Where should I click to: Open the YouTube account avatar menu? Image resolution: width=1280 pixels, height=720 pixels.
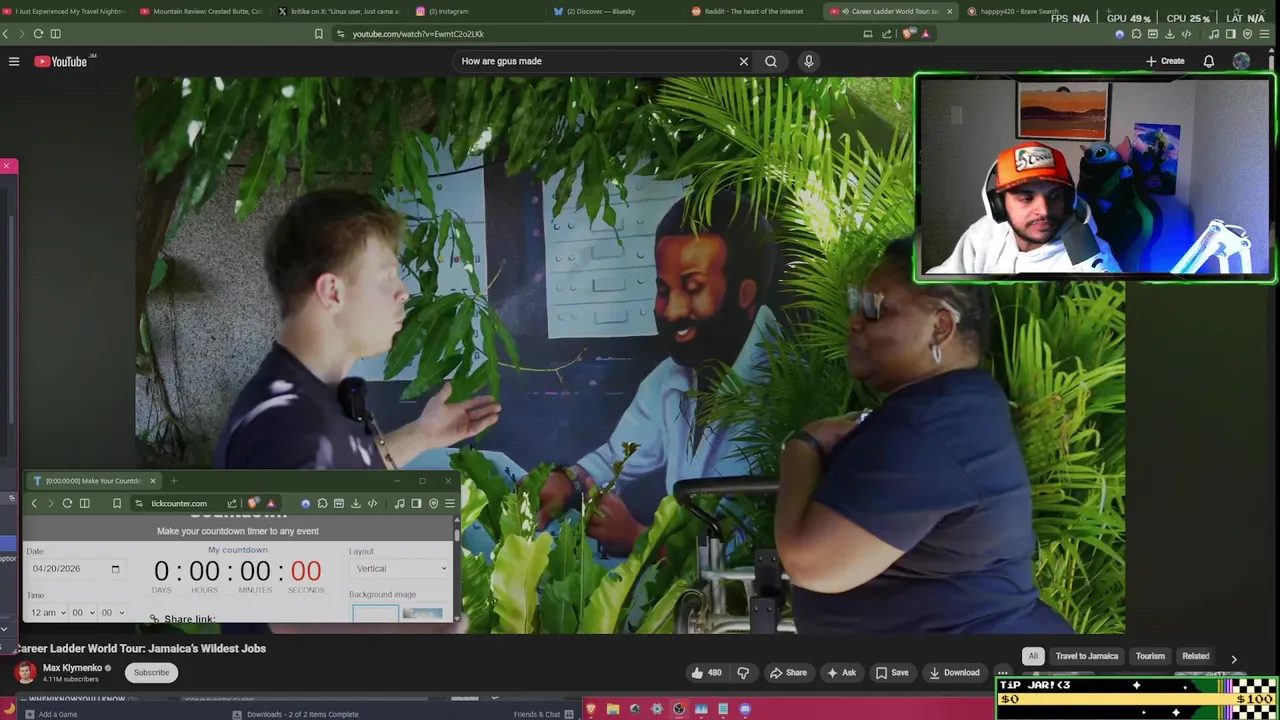click(1241, 61)
